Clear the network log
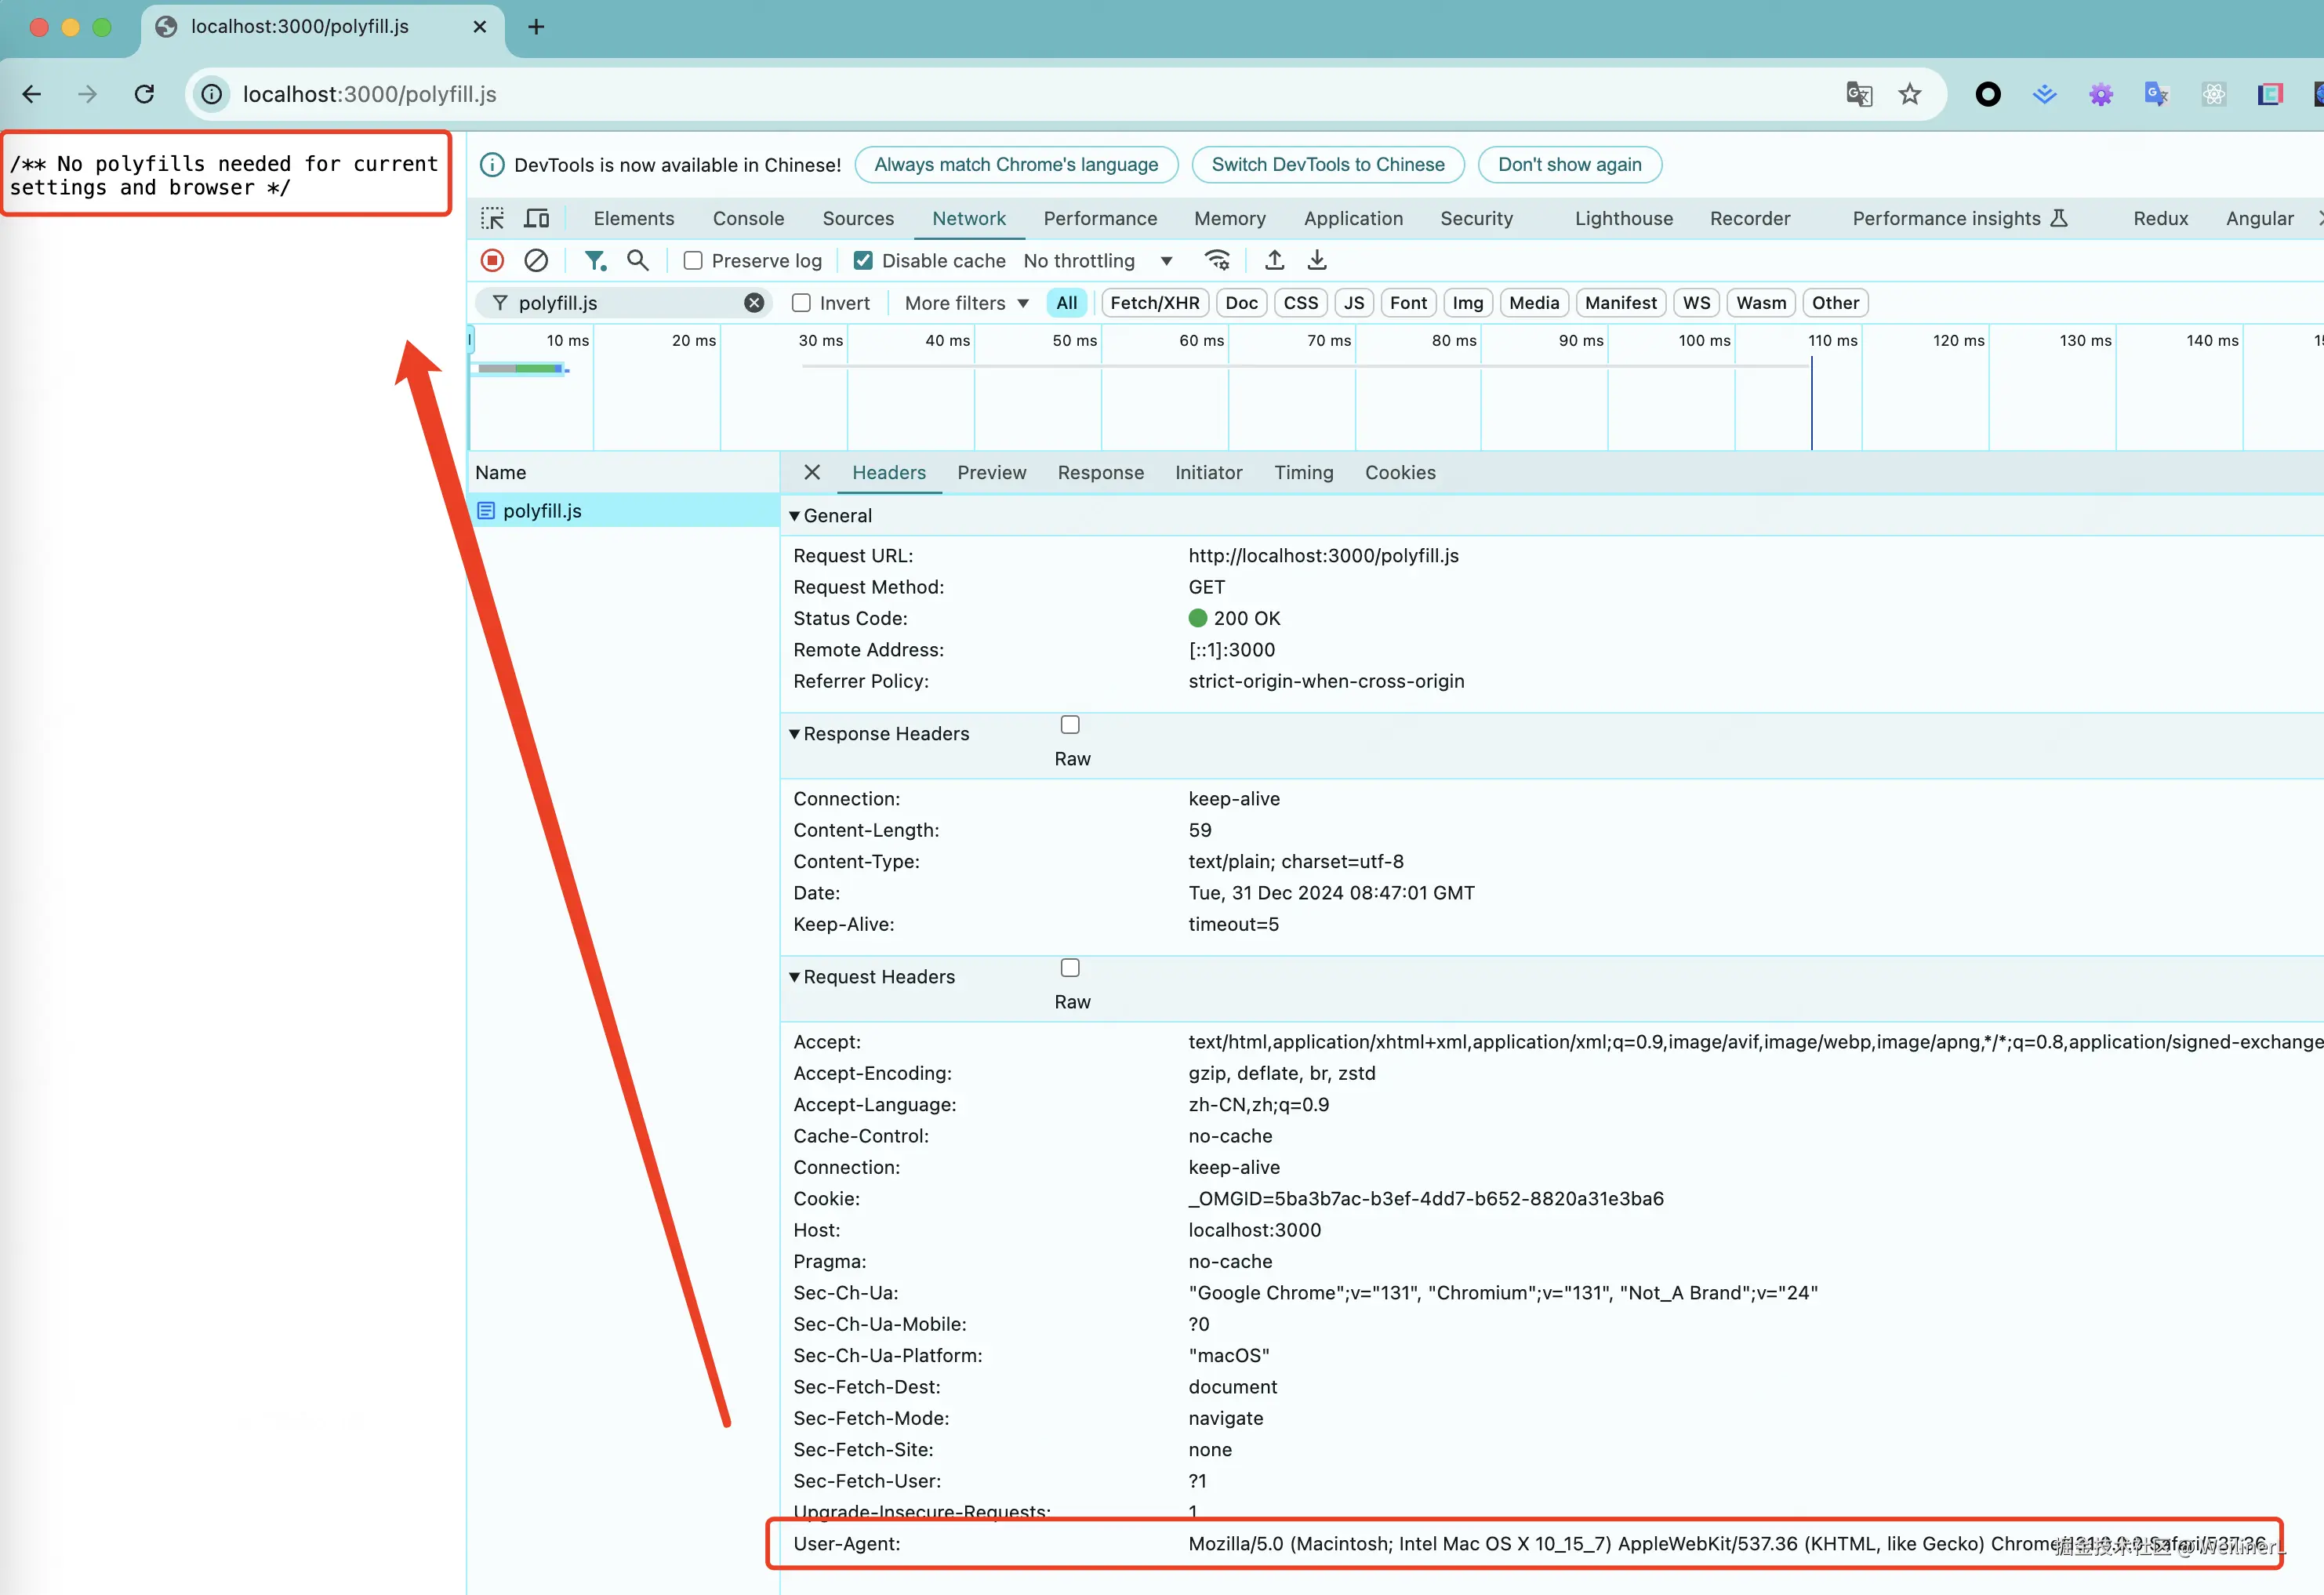This screenshot has width=2324, height=1595. (x=536, y=261)
